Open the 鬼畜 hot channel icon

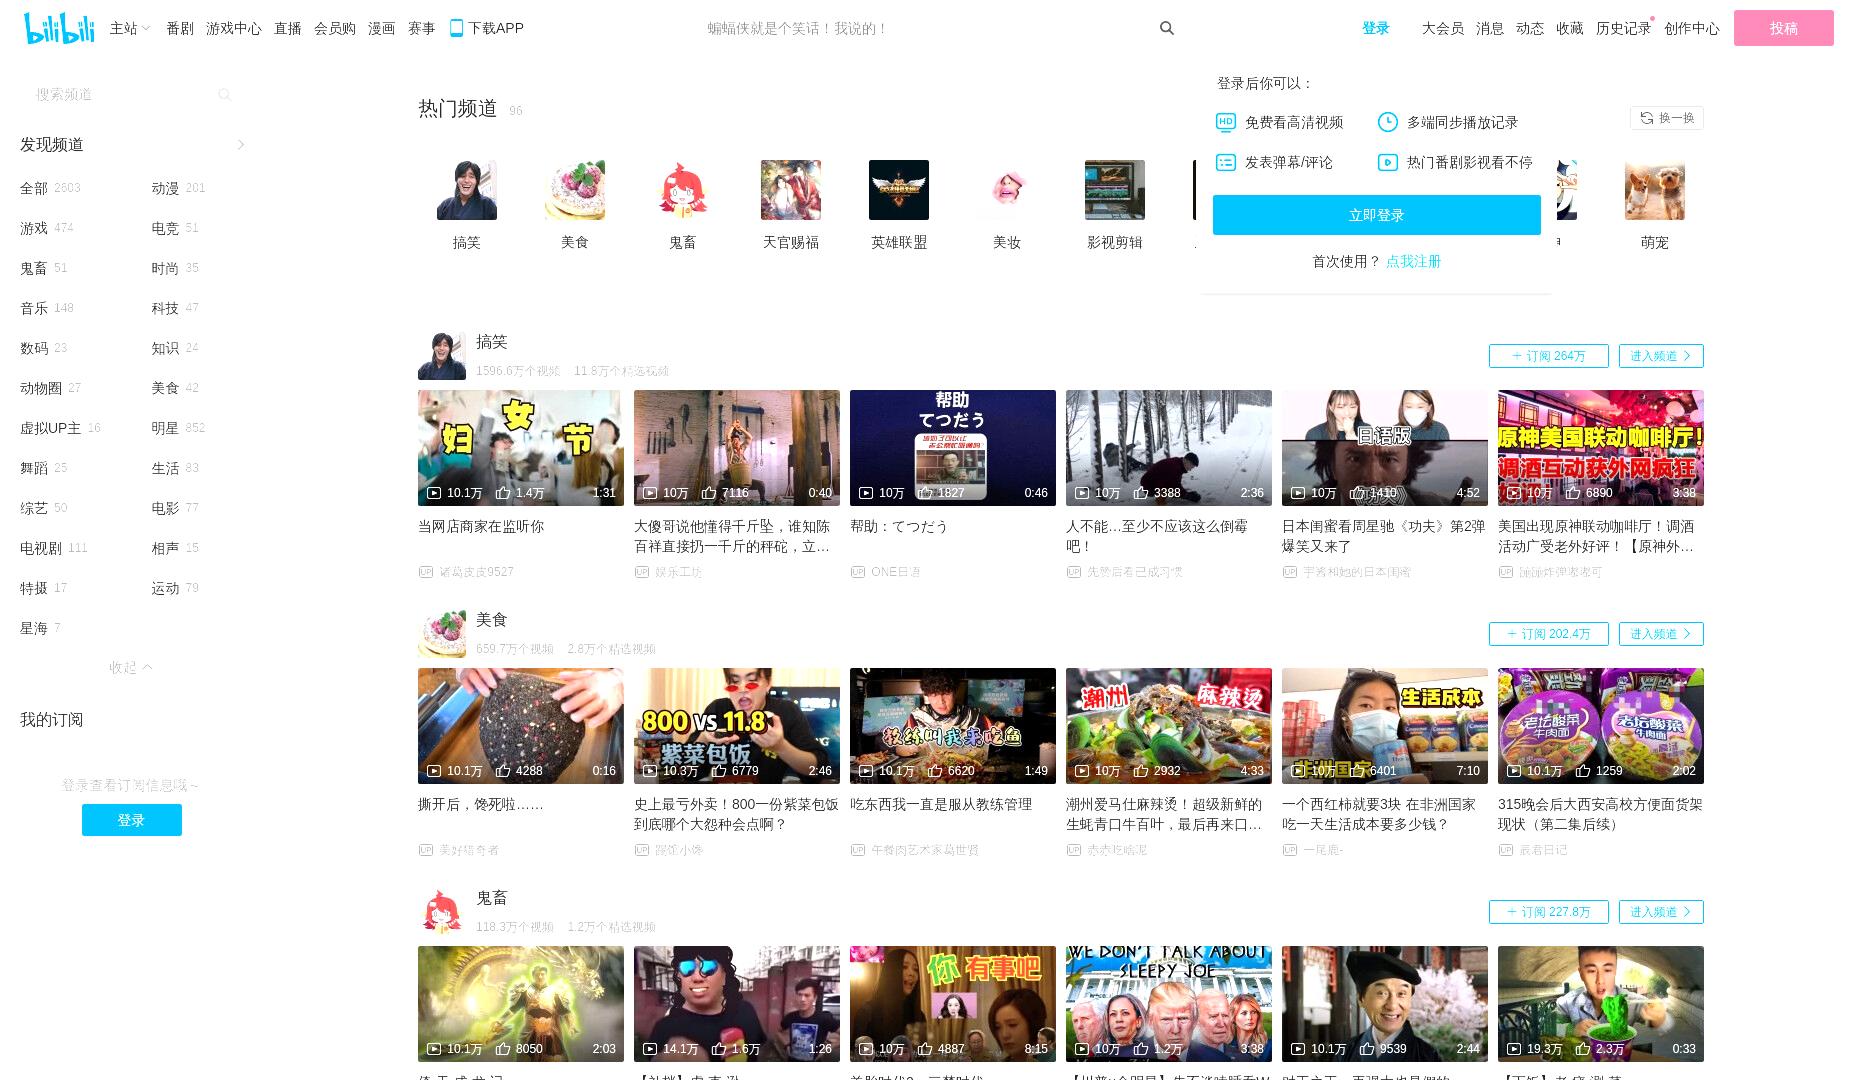[x=683, y=190]
